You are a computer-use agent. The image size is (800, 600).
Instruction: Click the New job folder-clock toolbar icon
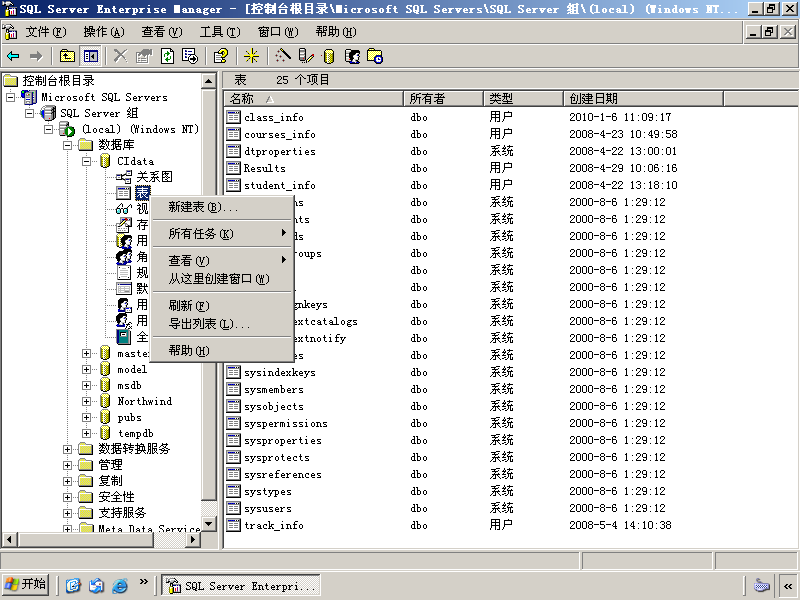point(375,56)
